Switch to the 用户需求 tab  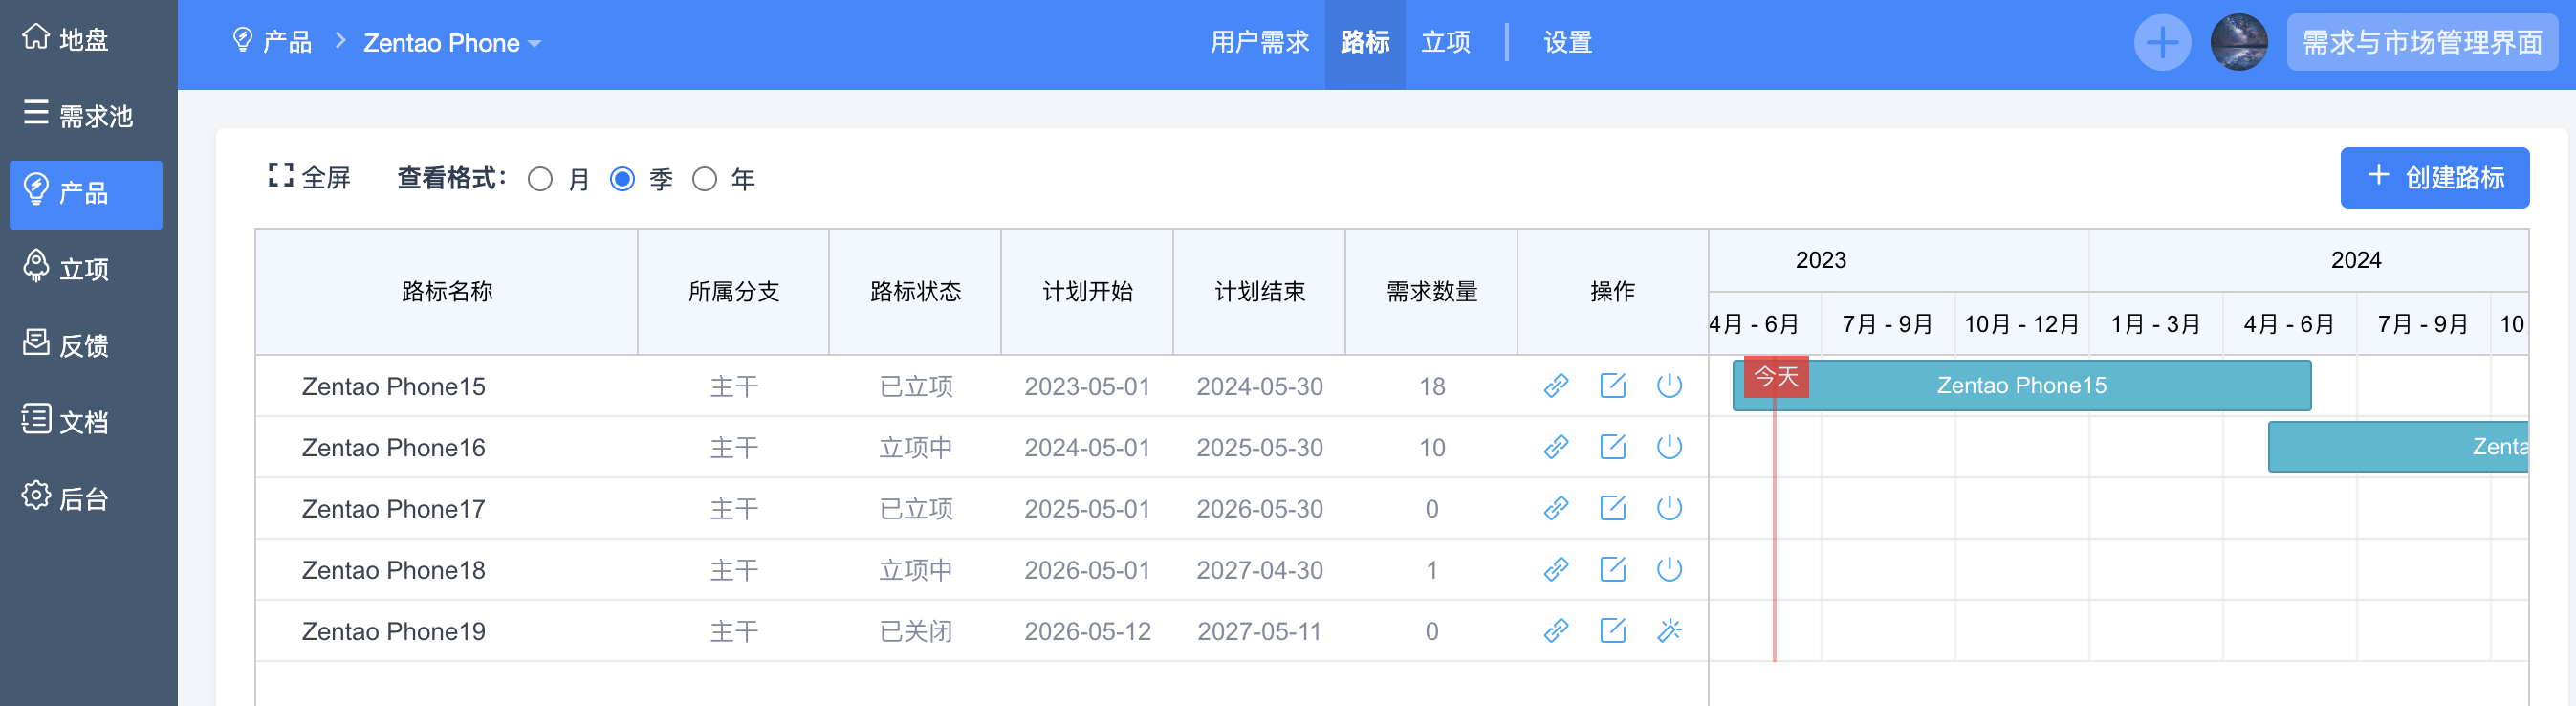click(1259, 43)
